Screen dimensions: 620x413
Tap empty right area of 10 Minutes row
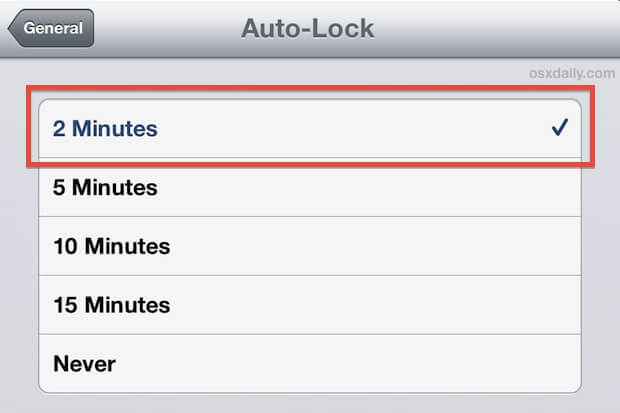click(450, 246)
